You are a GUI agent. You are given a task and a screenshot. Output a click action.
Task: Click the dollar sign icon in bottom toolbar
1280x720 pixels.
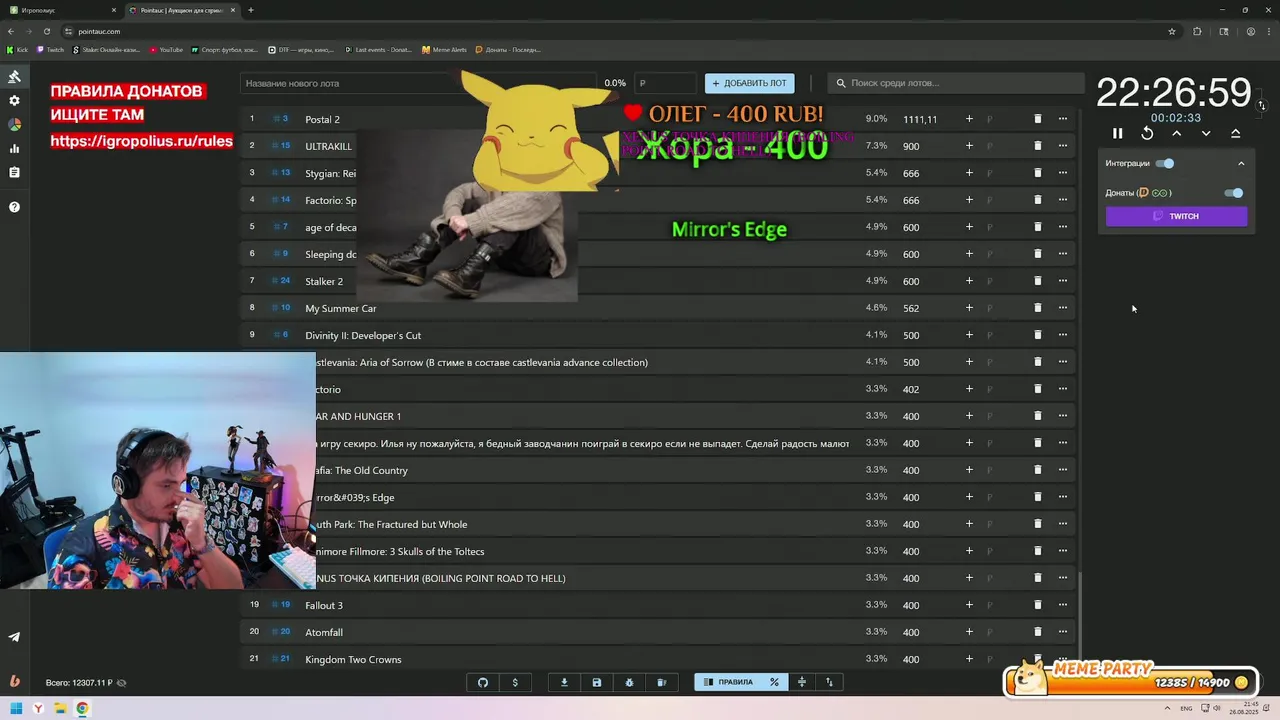[515, 682]
